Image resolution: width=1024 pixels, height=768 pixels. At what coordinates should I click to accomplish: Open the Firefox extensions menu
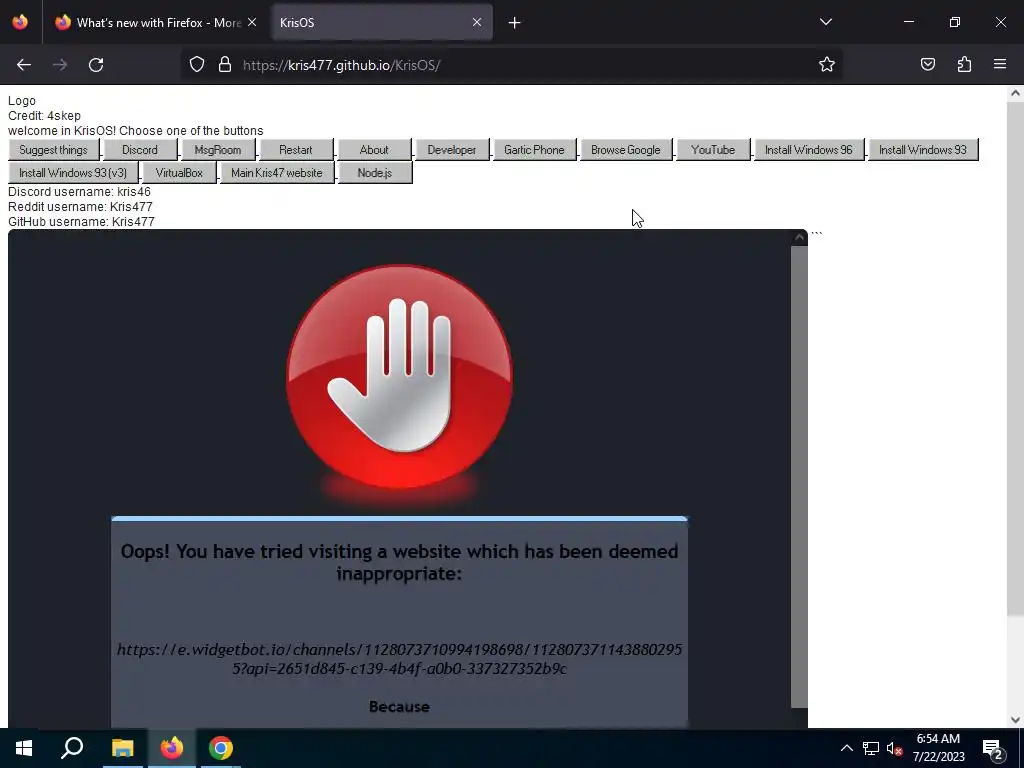point(964,64)
